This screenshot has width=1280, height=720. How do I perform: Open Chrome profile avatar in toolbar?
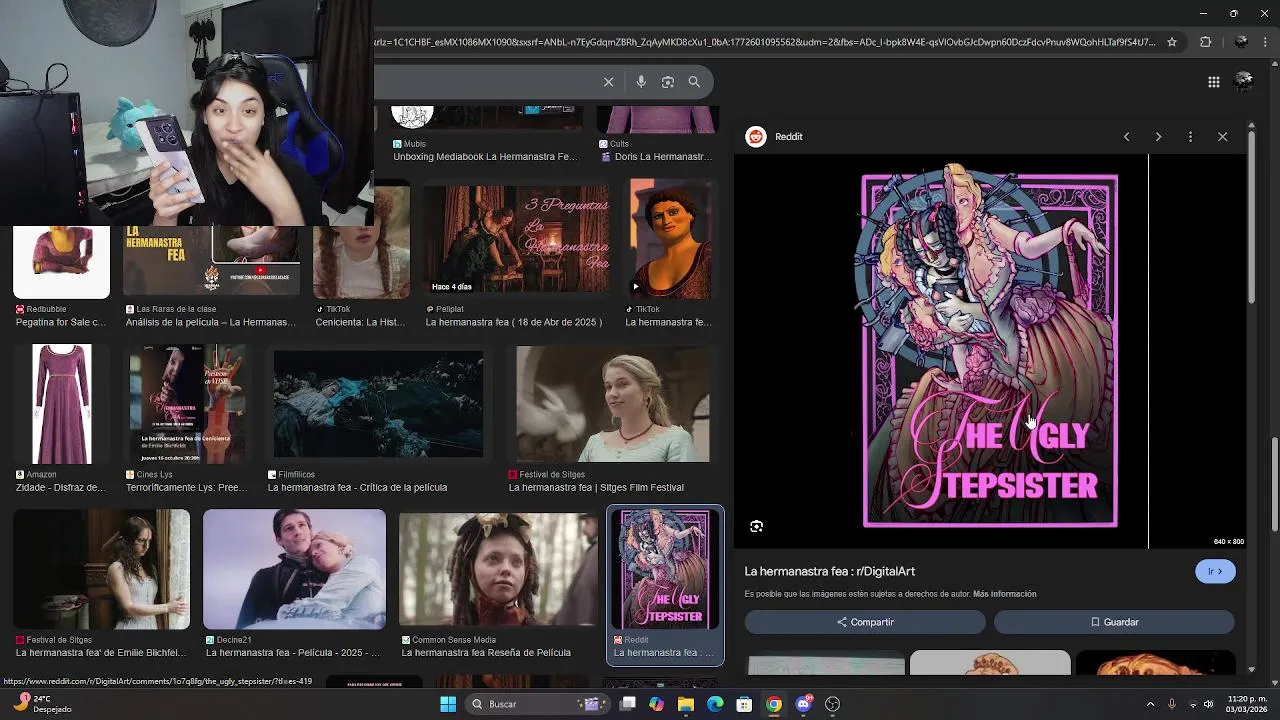click(1241, 42)
